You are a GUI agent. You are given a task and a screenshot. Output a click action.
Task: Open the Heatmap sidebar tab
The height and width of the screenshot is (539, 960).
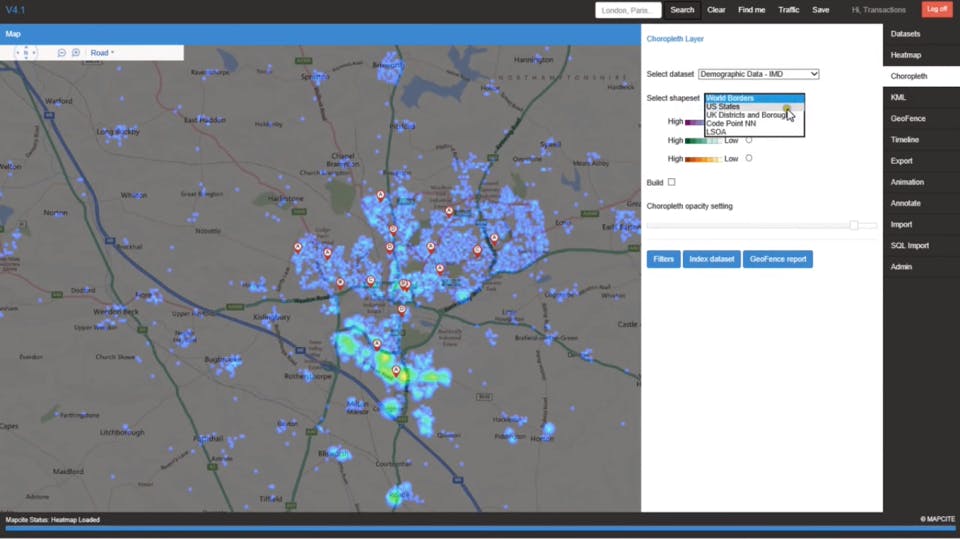(906, 55)
